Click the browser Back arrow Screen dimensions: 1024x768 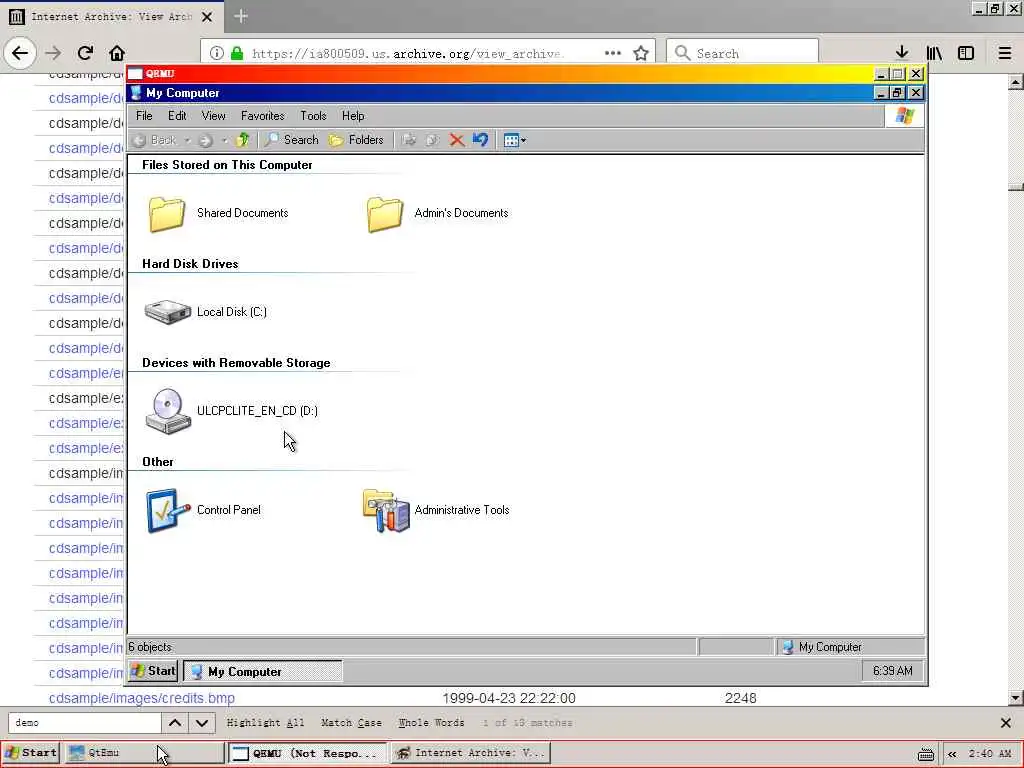click(20, 53)
